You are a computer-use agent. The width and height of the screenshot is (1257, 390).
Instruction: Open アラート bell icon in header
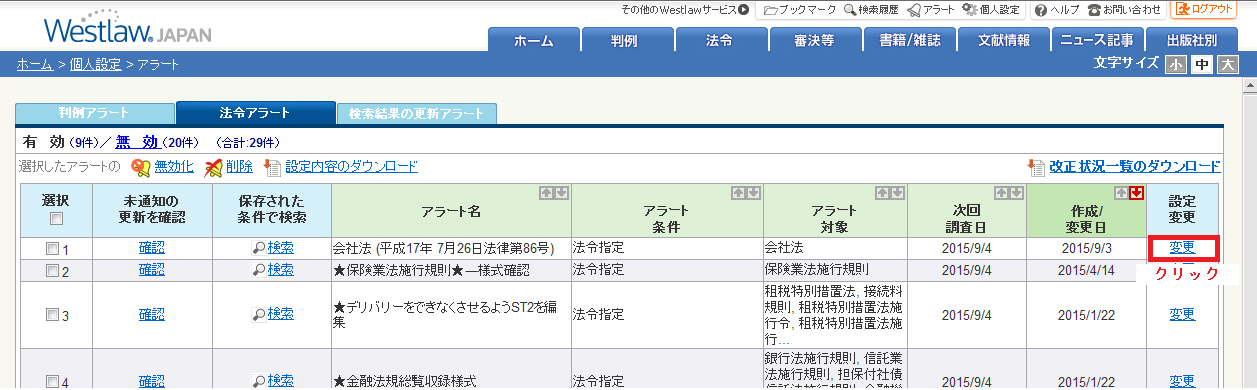pos(914,9)
